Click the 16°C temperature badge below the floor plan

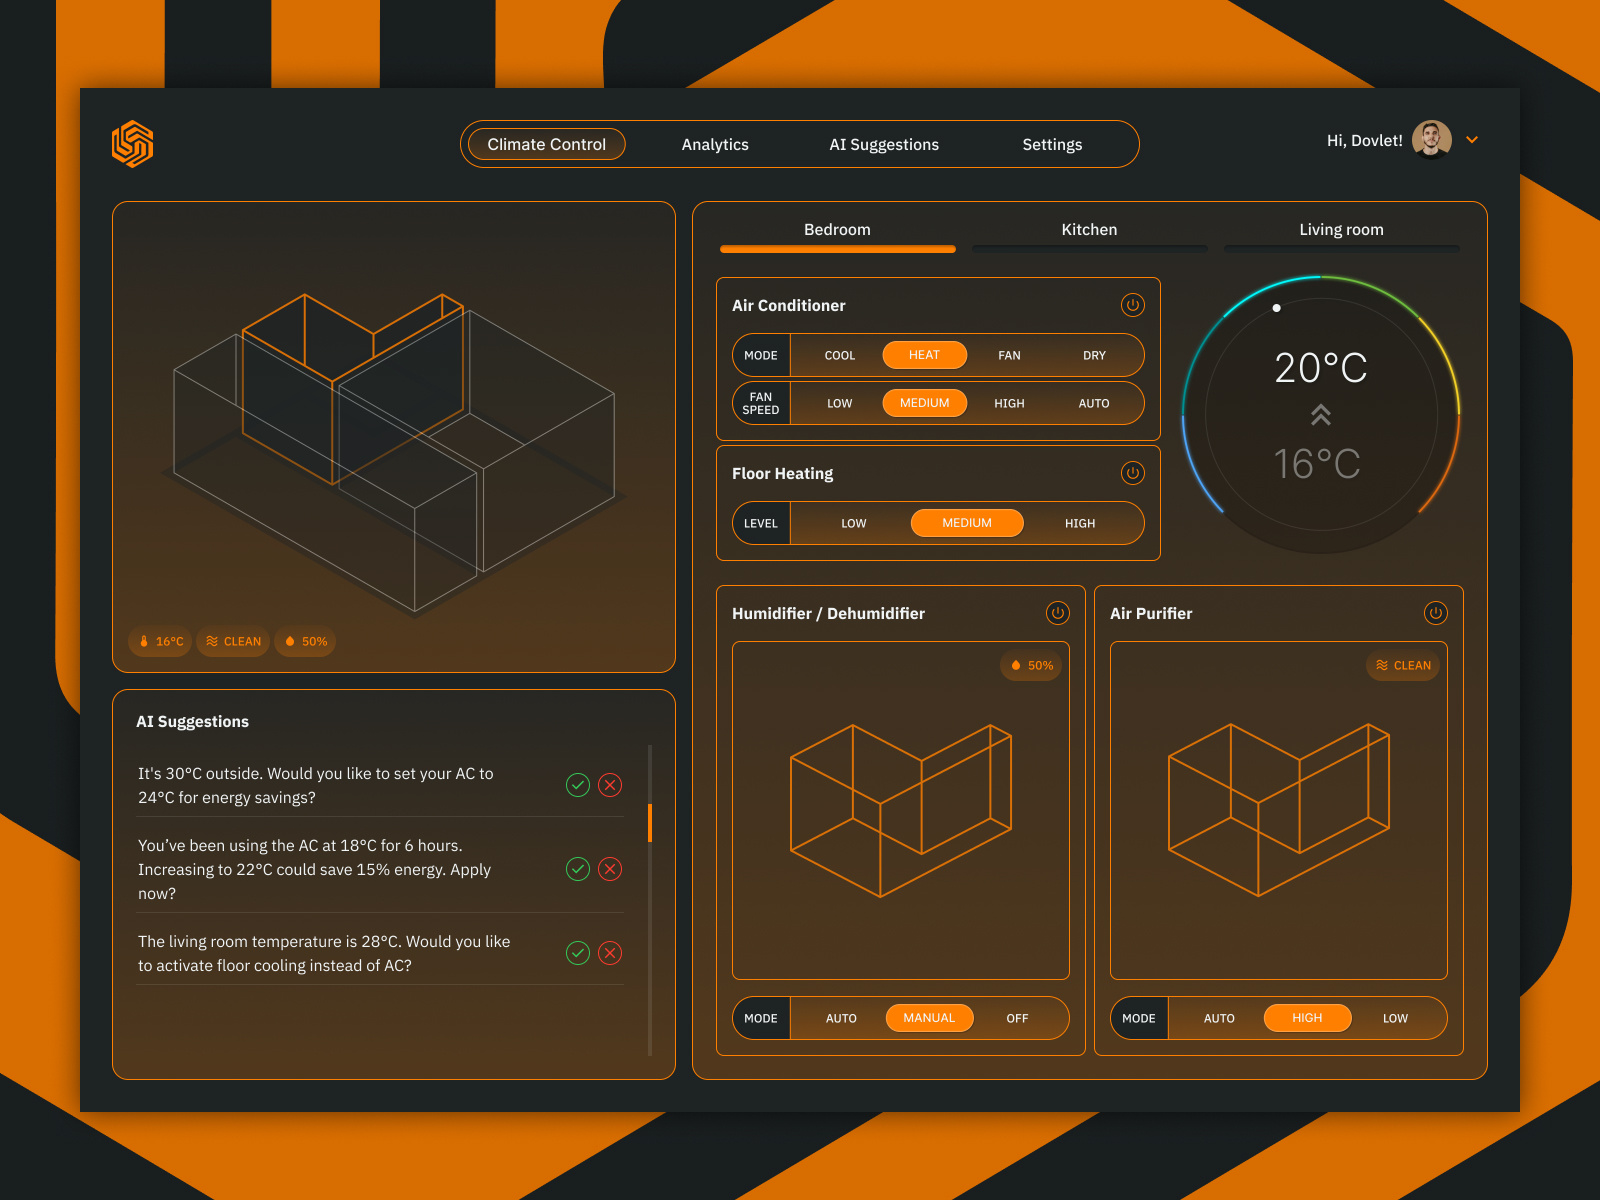pos(159,642)
